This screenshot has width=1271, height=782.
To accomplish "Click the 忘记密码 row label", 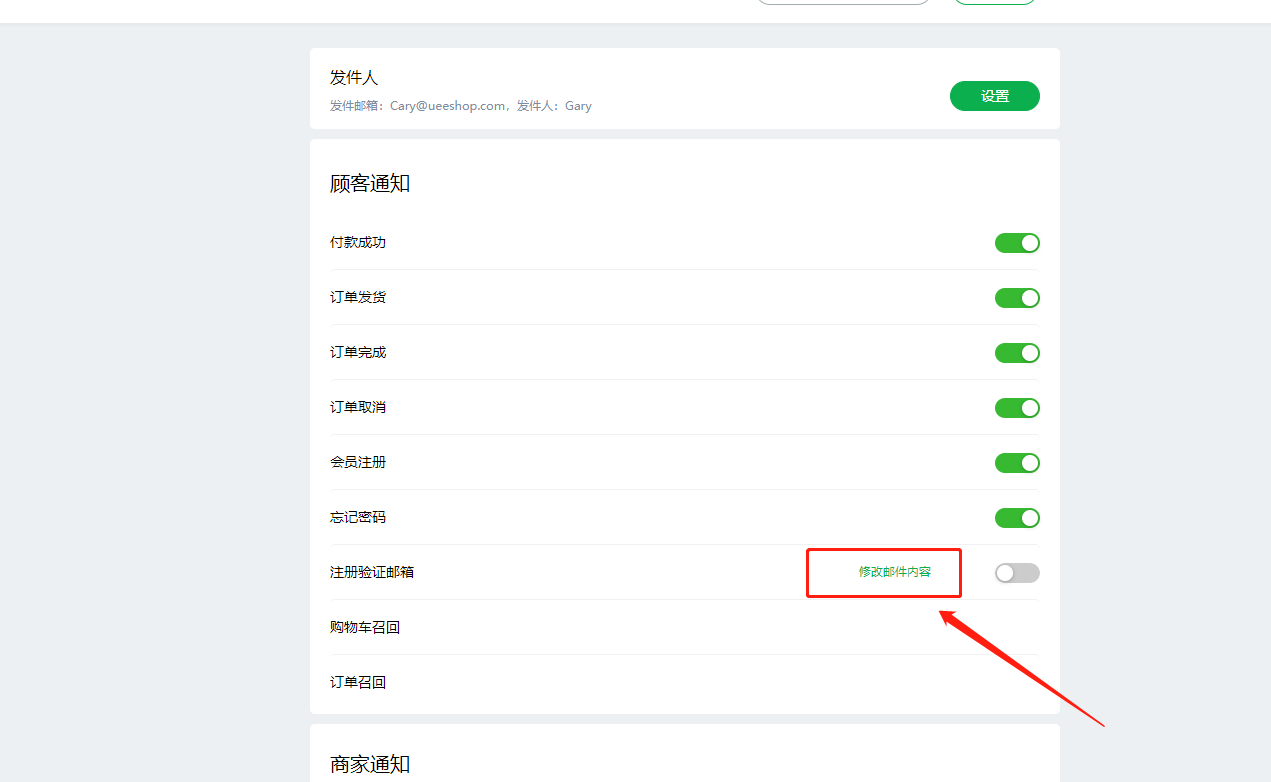I will (358, 518).
